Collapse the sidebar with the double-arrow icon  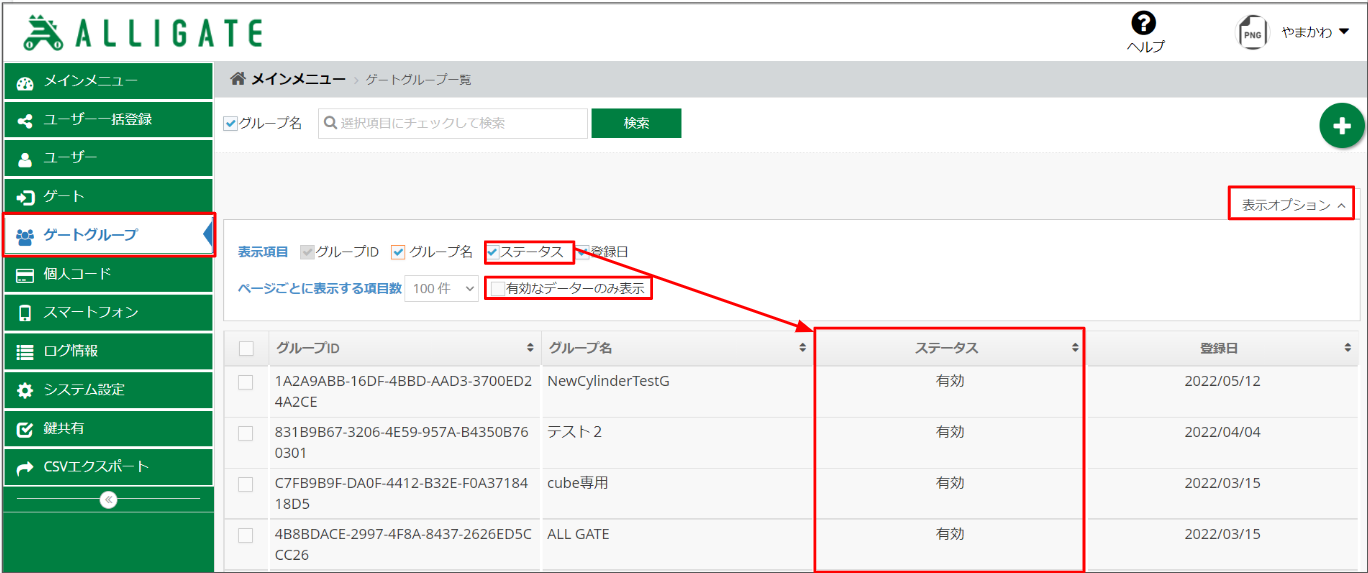[109, 499]
